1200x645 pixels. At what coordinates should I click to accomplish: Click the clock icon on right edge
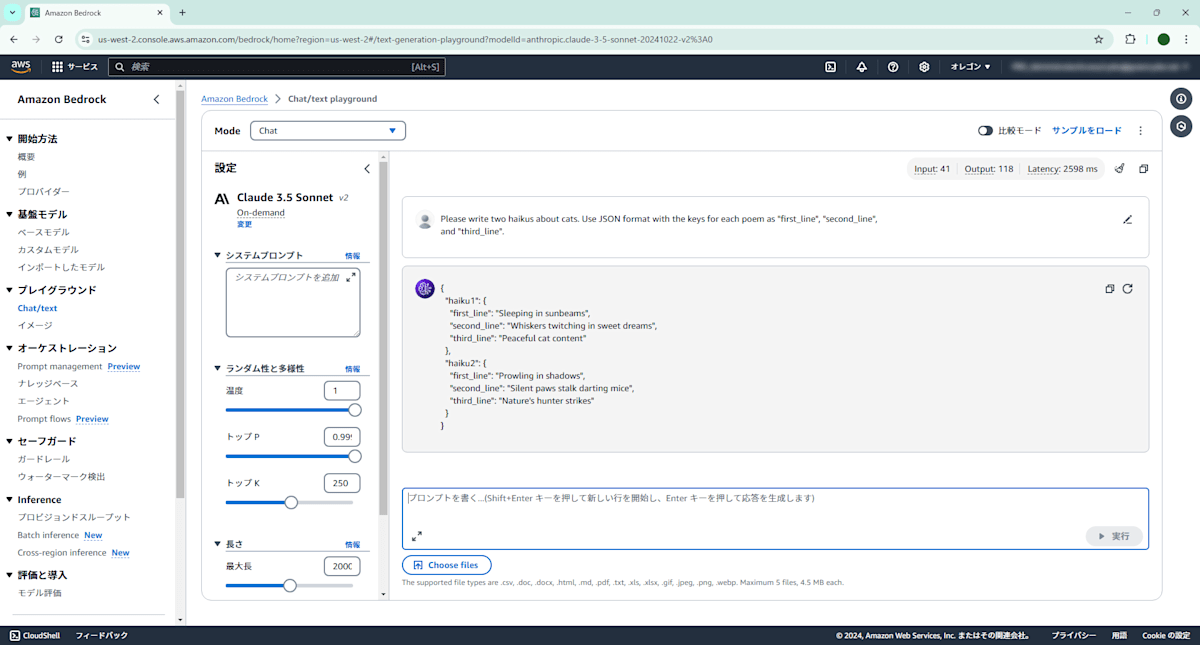click(x=1182, y=126)
